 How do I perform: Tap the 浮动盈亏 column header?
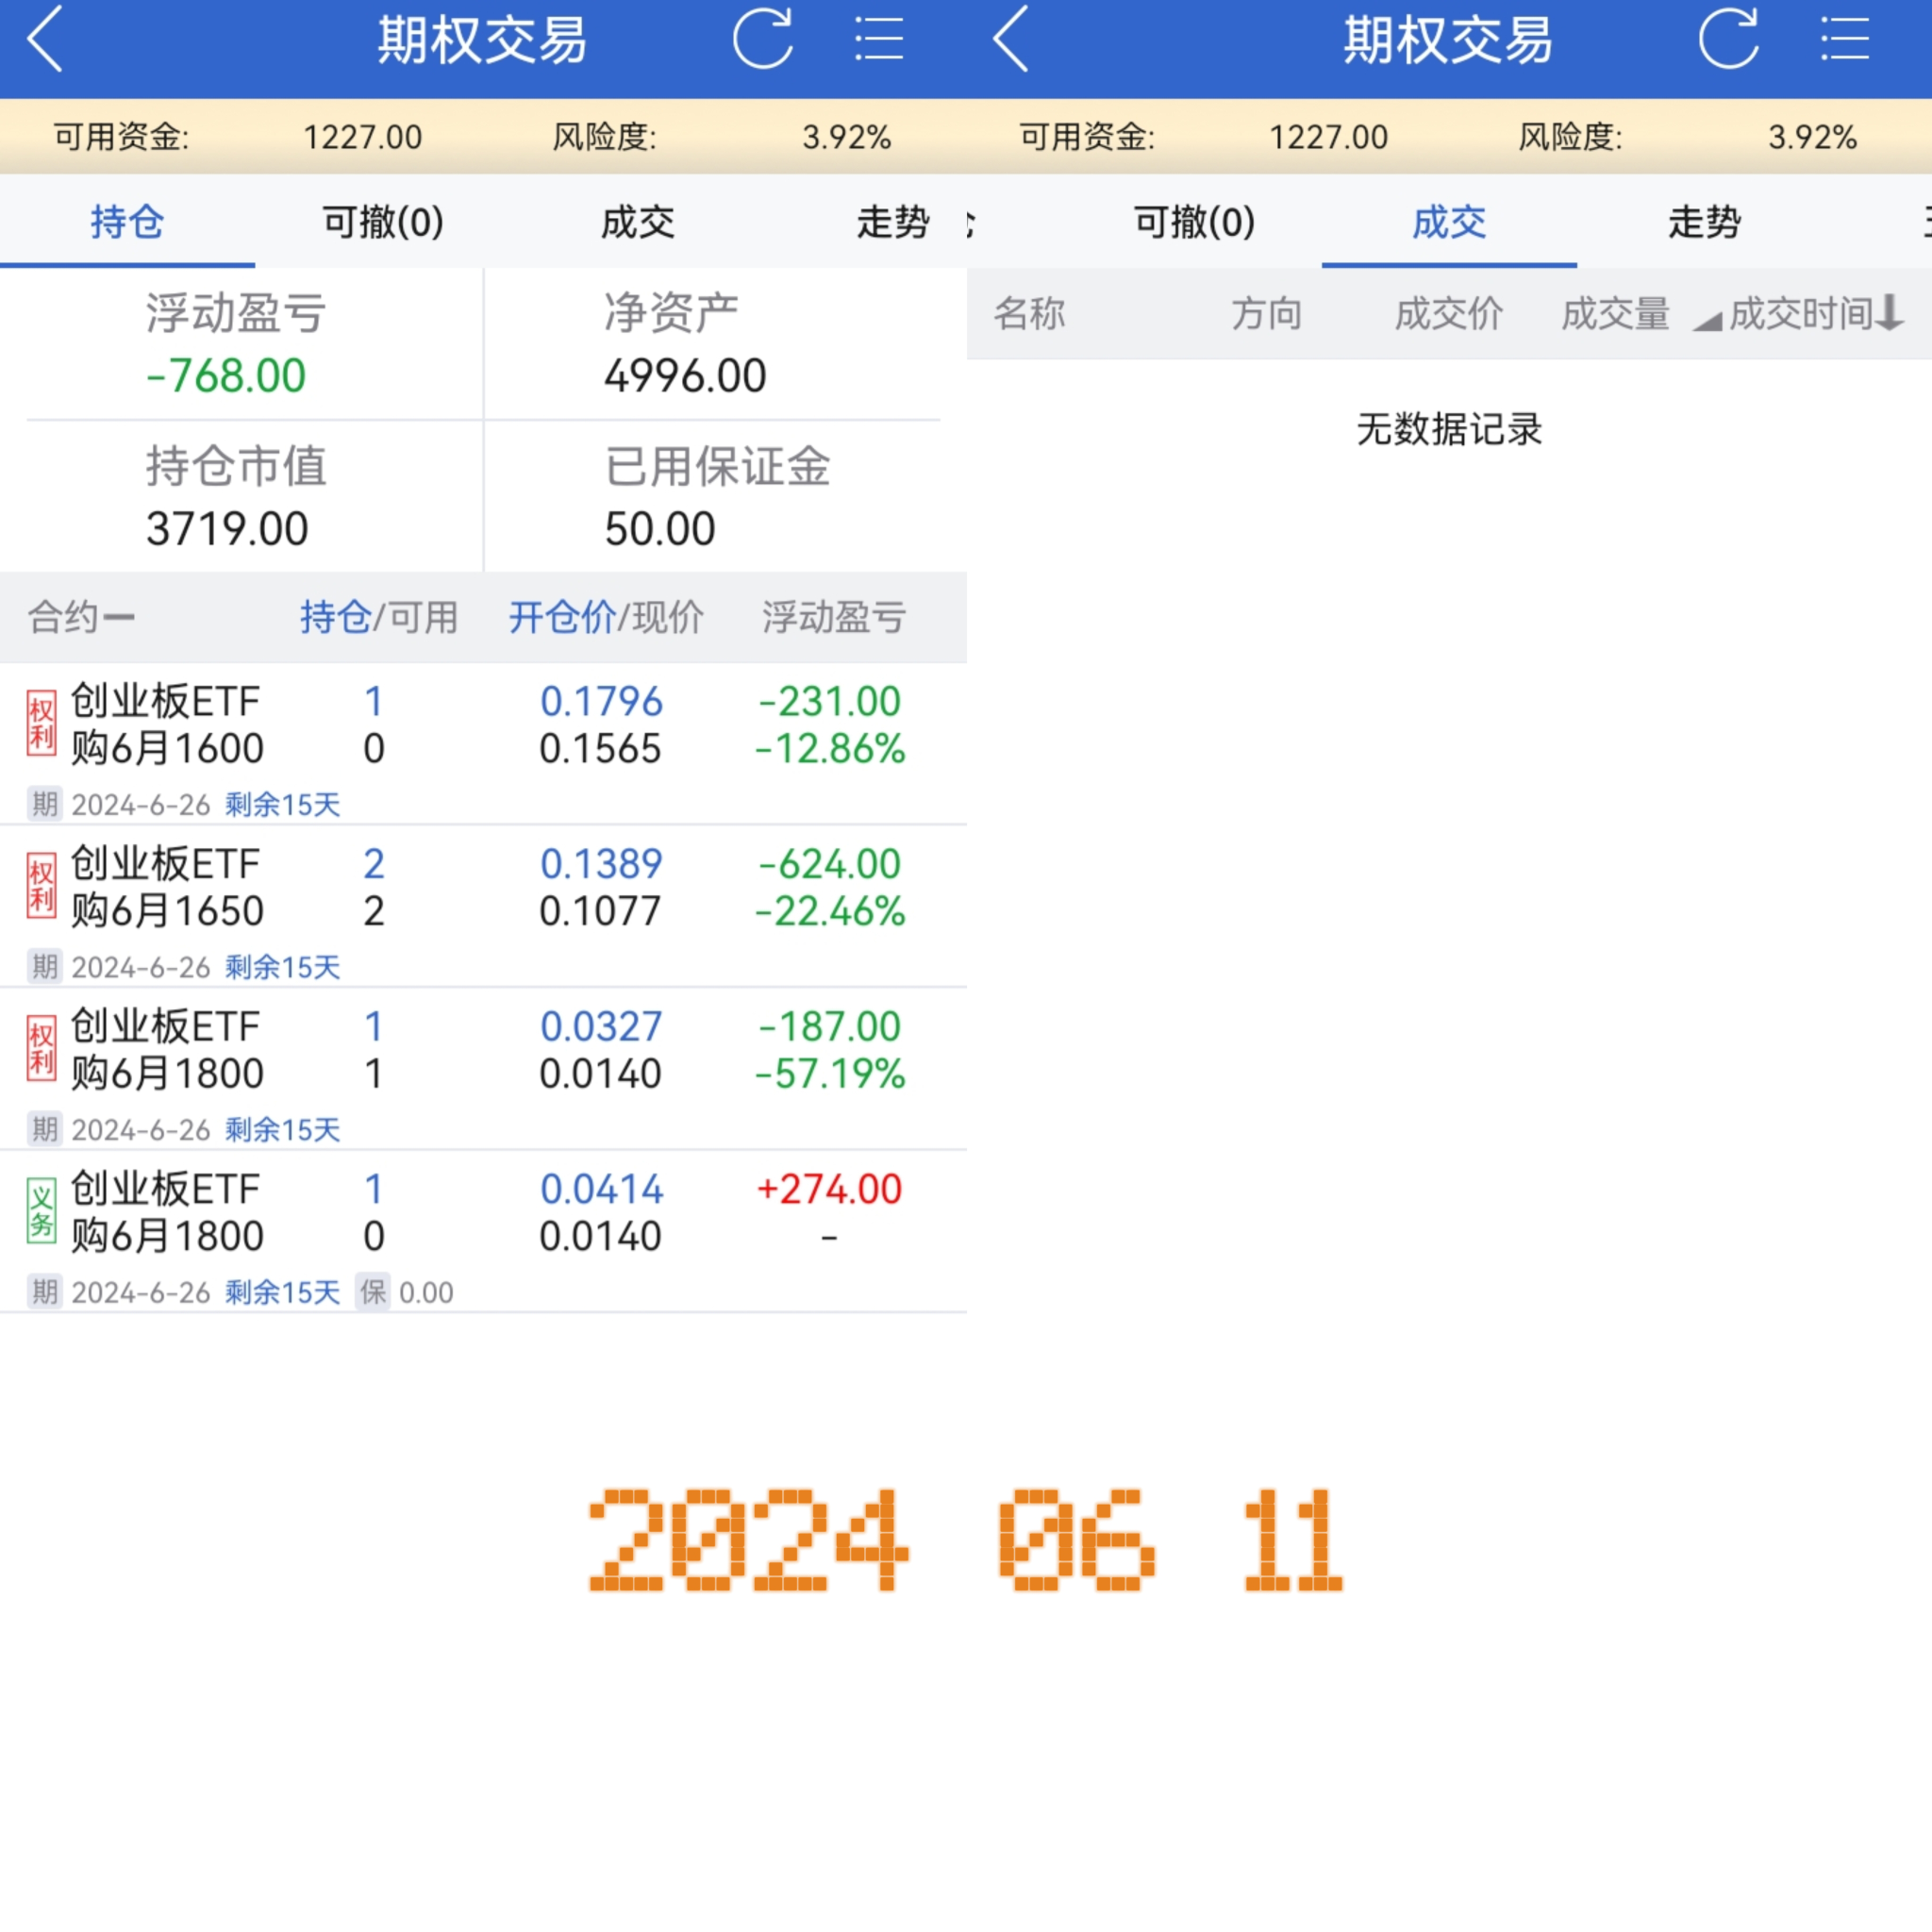coord(833,617)
